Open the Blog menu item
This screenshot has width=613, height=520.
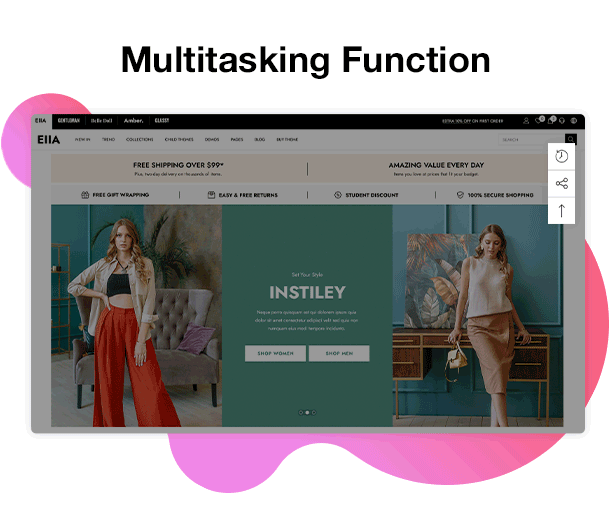click(x=259, y=140)
